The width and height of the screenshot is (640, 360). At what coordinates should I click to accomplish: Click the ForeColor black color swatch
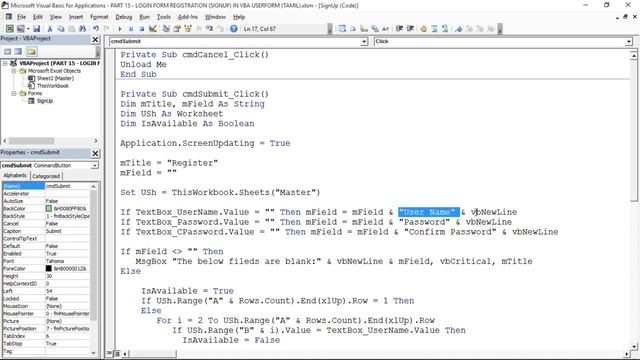[49, 269]
